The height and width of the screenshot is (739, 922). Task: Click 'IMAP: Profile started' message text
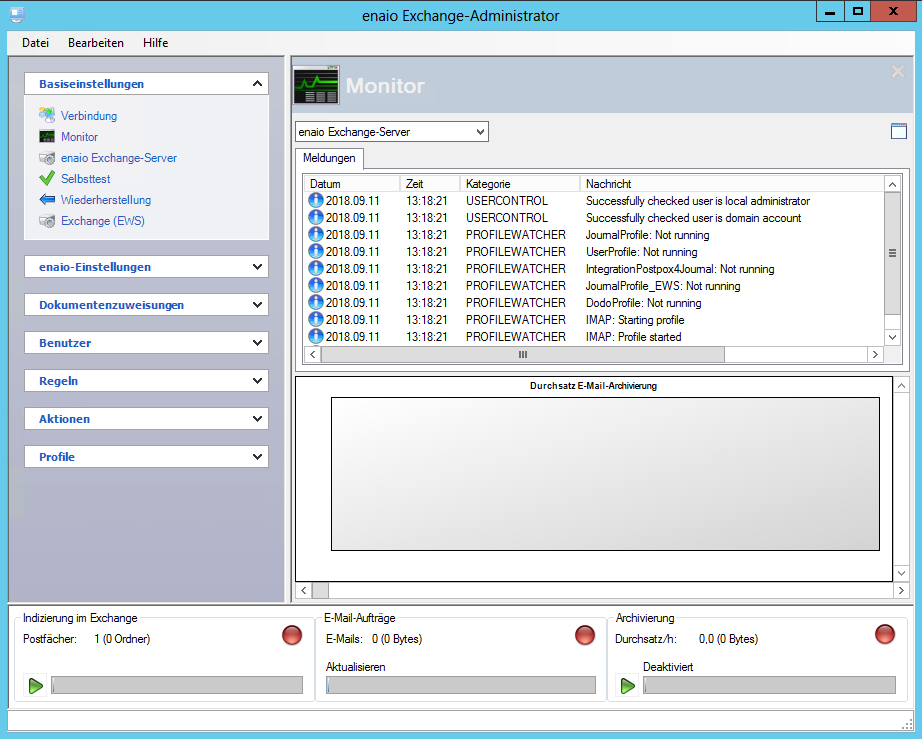coord(633,337)
